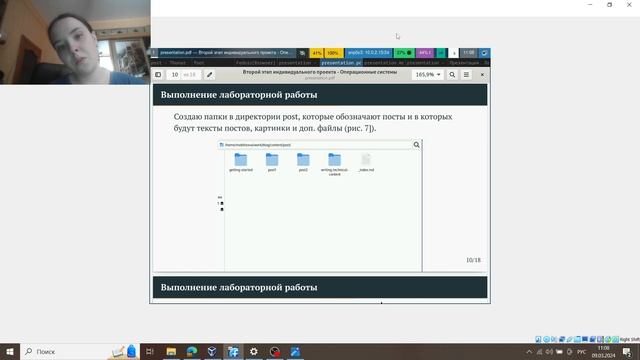Show hidden tray icons chevron
640x360 pixels.
pyautogui.click(x=529, y=351)
